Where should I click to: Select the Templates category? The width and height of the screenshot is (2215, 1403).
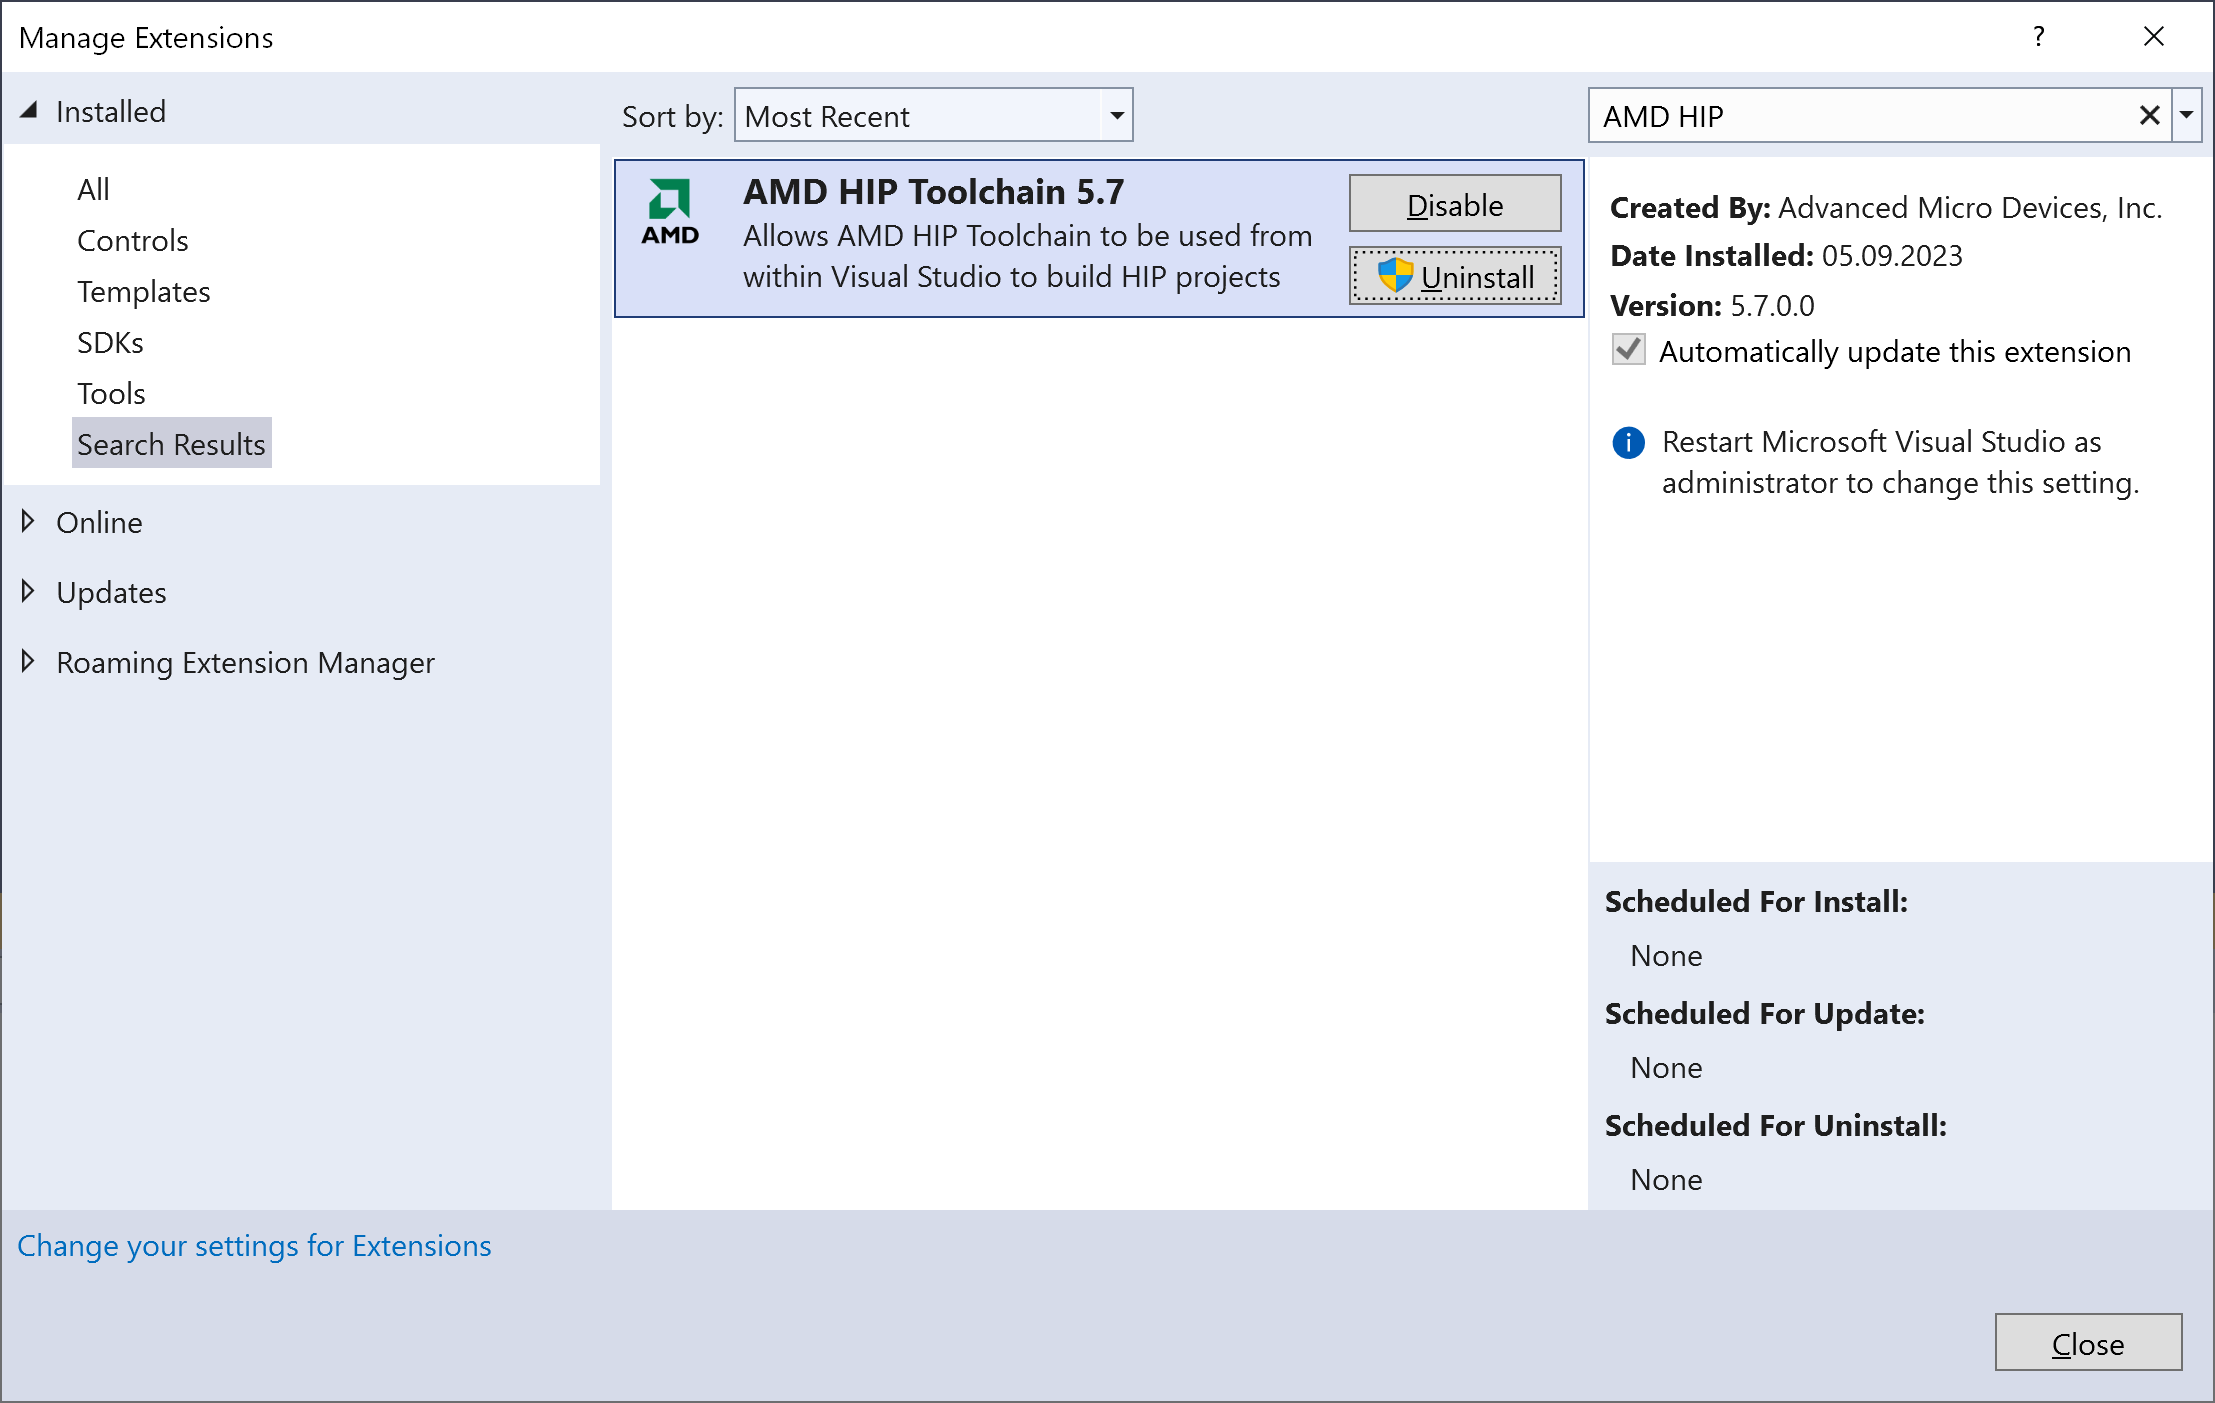143,292
